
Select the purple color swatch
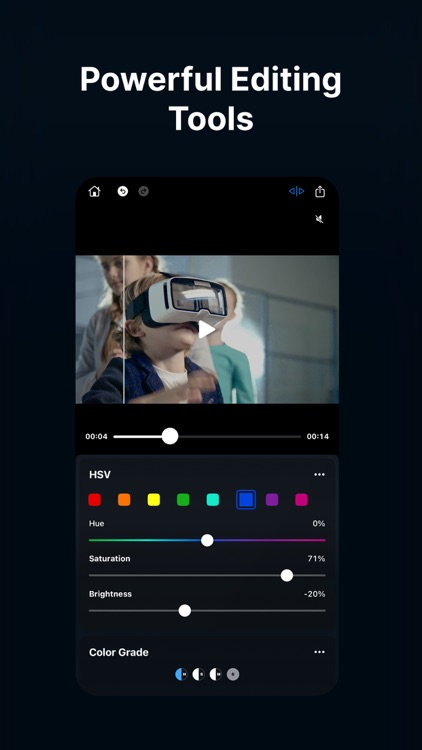click(x=272, y=500)
